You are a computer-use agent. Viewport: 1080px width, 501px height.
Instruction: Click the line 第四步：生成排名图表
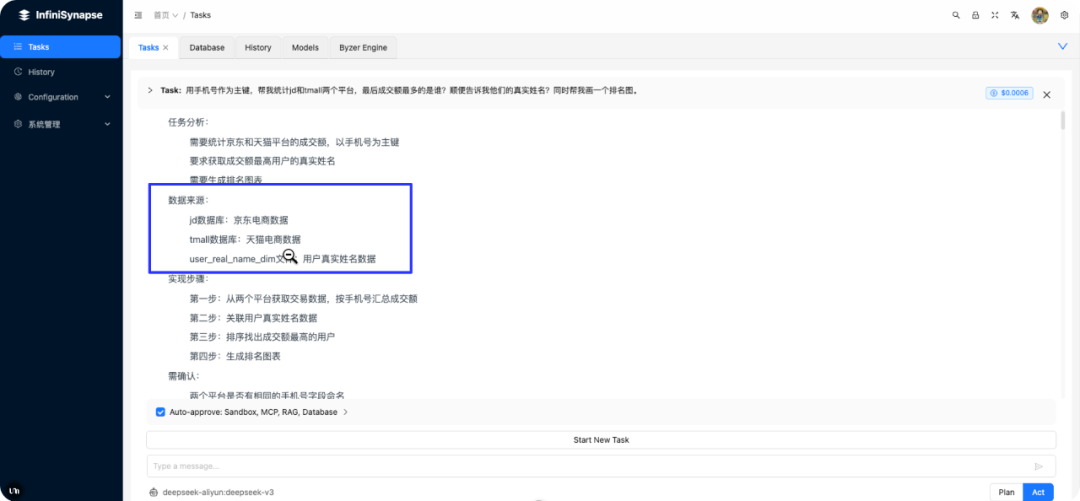pyautogui.click(x=235, y=357)
